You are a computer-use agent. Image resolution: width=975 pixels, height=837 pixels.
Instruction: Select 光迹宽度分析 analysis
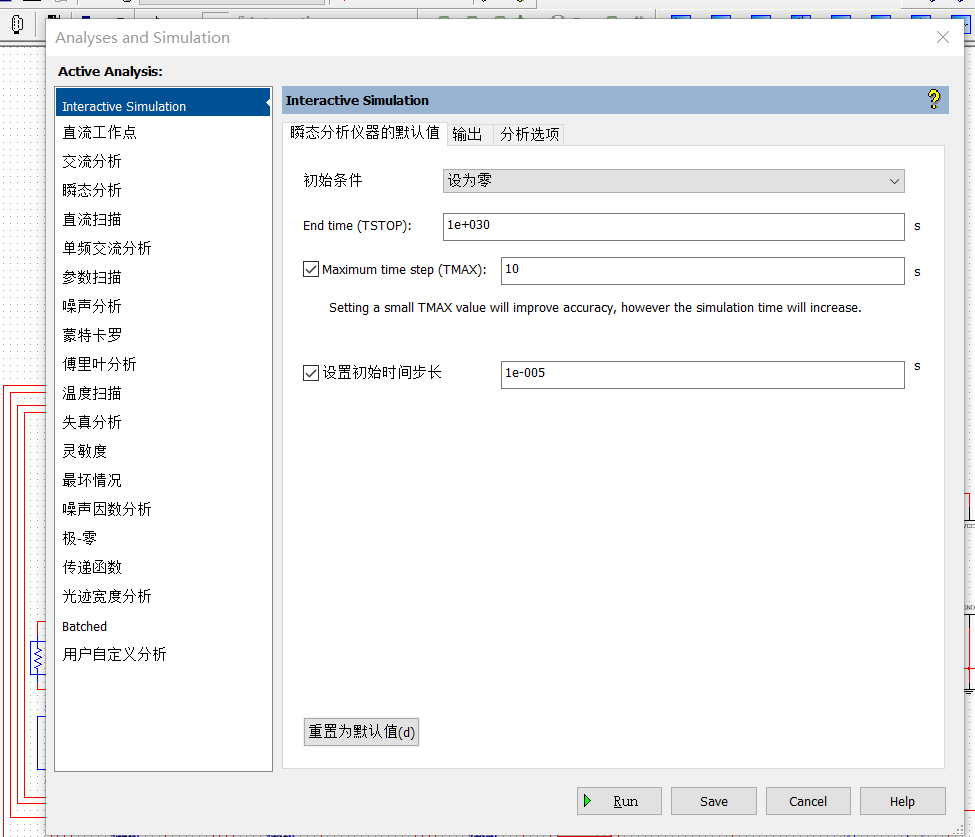(x=107, y=596)
